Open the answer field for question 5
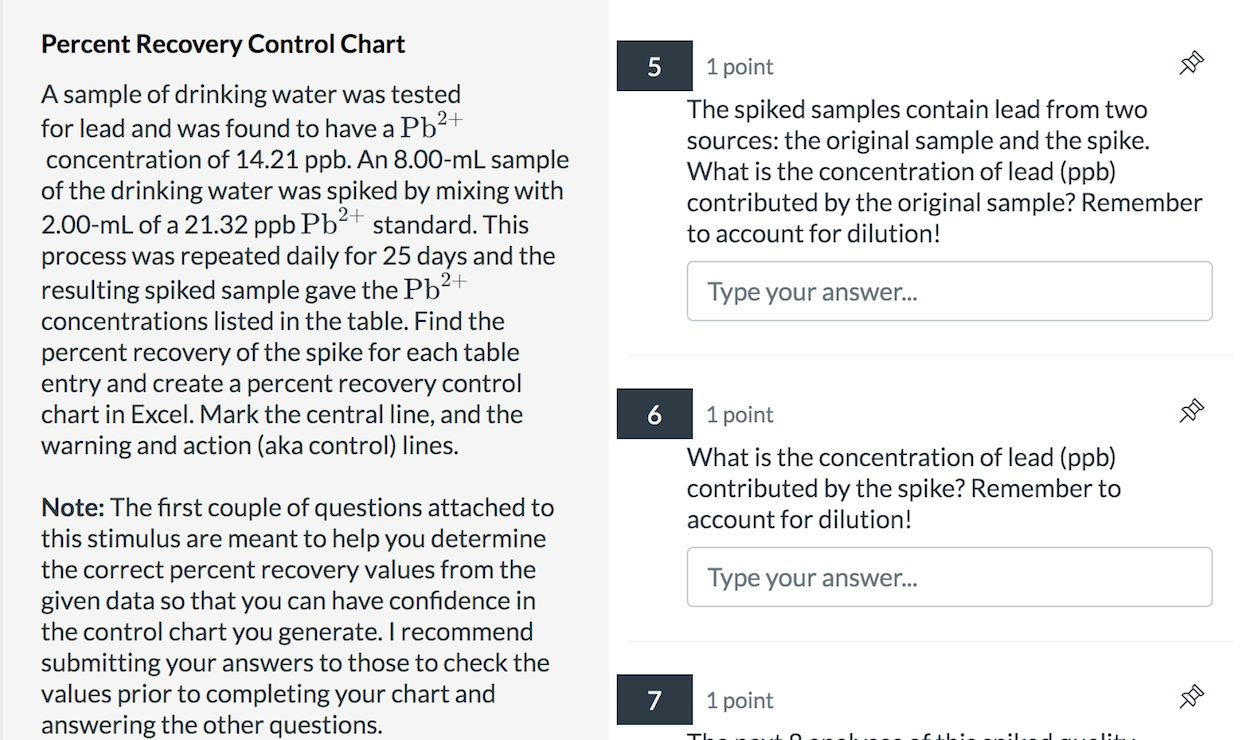Viewport: 1244px width, 740px height. coord(949,291)
